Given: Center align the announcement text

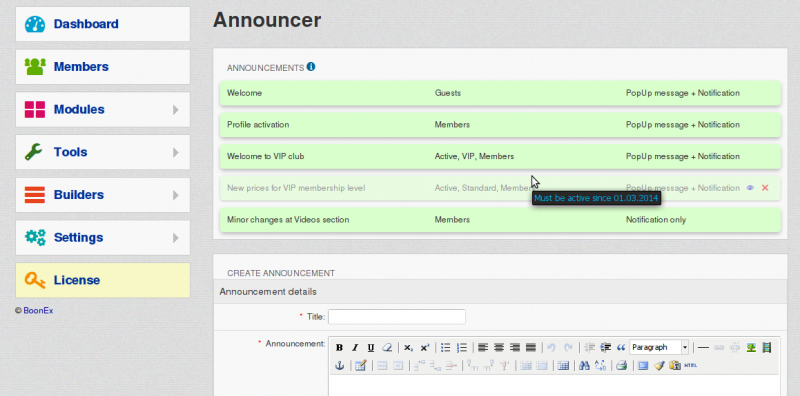Looking at the screenshot, I should tap(499, 348).
